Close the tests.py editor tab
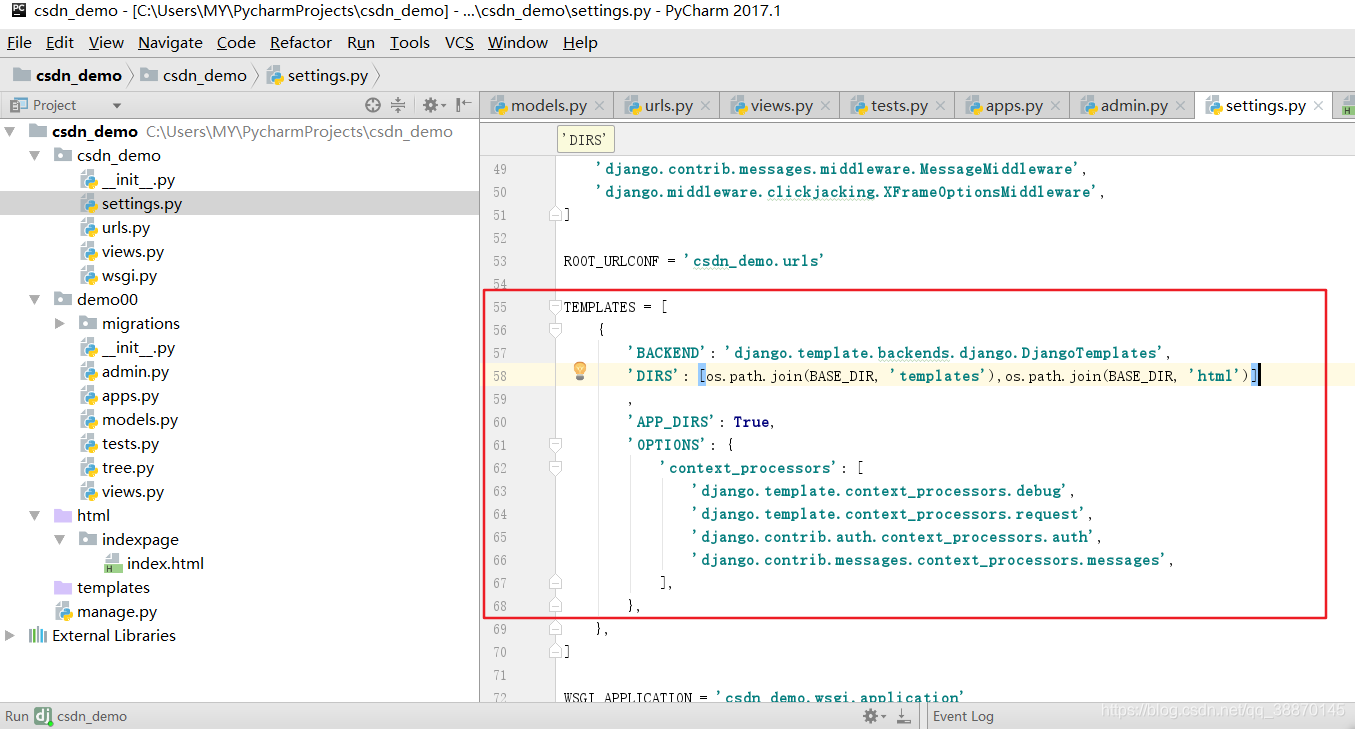The image size is (1355, 729). tap(940, 106)
